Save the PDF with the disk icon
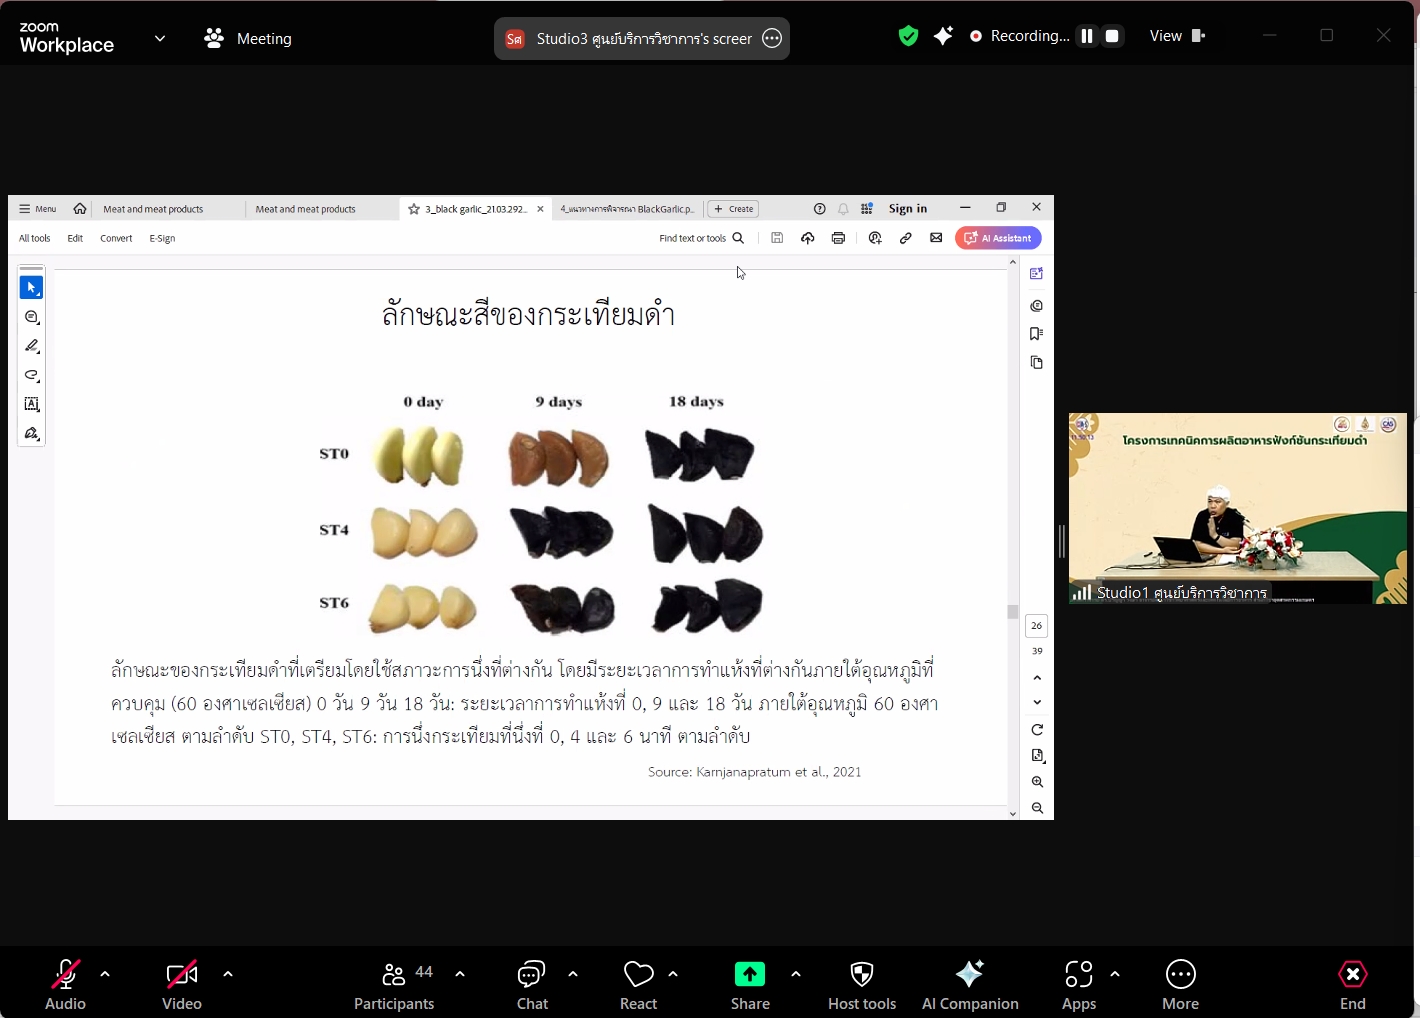The height and width of the screenshot is (1018, 1420). coord(777,238)
